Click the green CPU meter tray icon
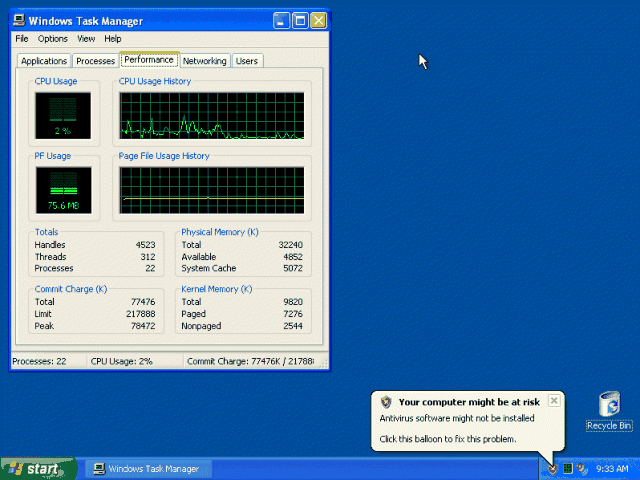Screen dimensions: 640x480 tap(567, 469)
